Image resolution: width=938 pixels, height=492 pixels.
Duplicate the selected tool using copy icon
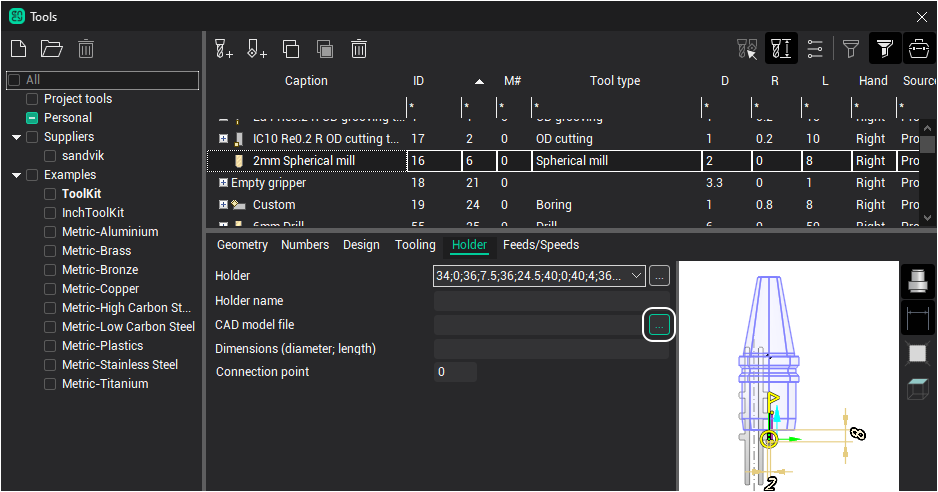pyautogui.click(x=291, y=48)
